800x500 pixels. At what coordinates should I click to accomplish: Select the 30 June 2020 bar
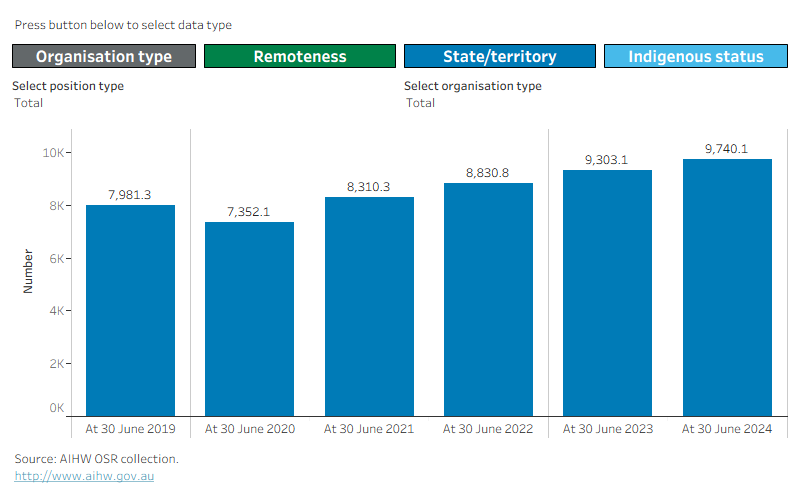pos(249,319)
